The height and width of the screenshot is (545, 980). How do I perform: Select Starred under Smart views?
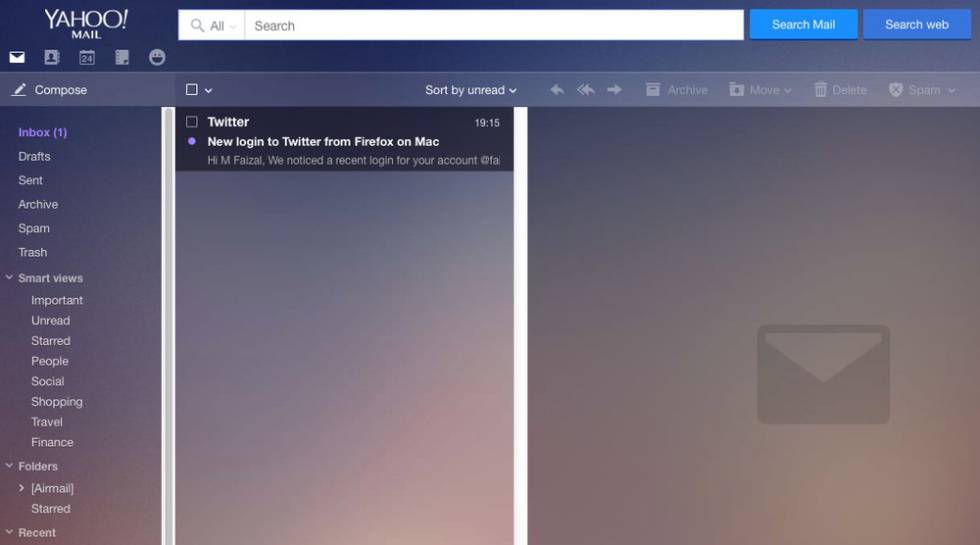click(x=51, y=341)
